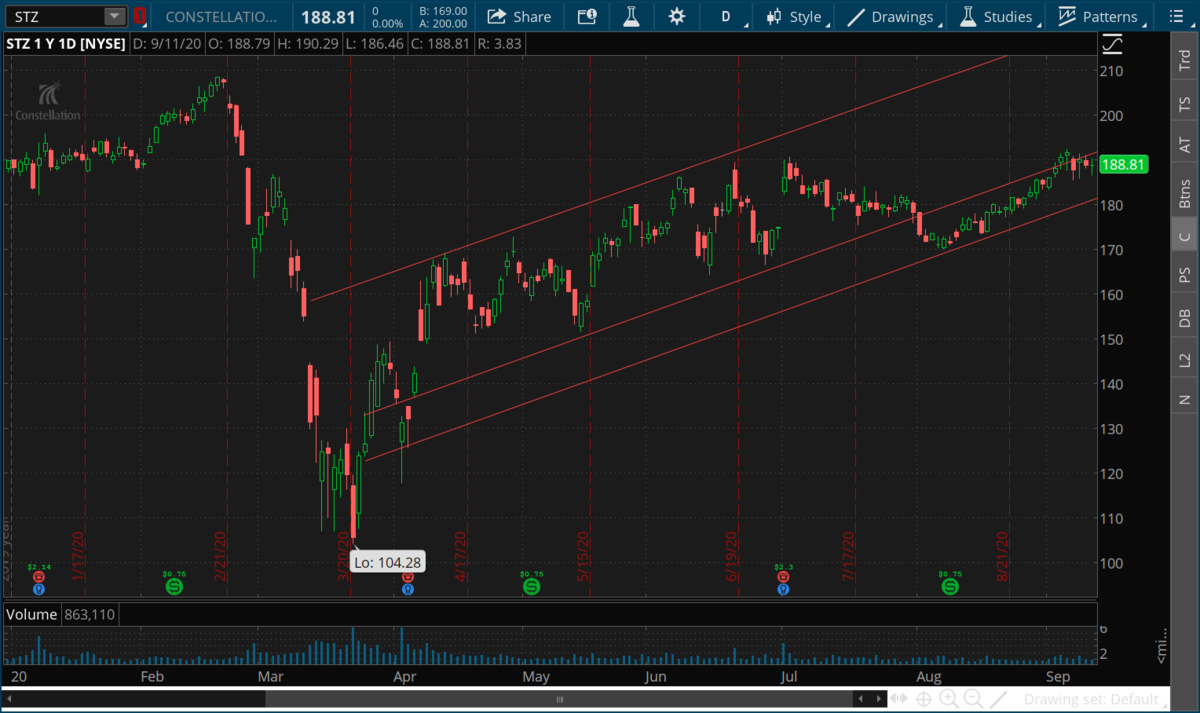The height and width of the screenshot is (713, 1200).
Task: Expand the STZ symbol dropdown arrow
Action: [114, 17]
